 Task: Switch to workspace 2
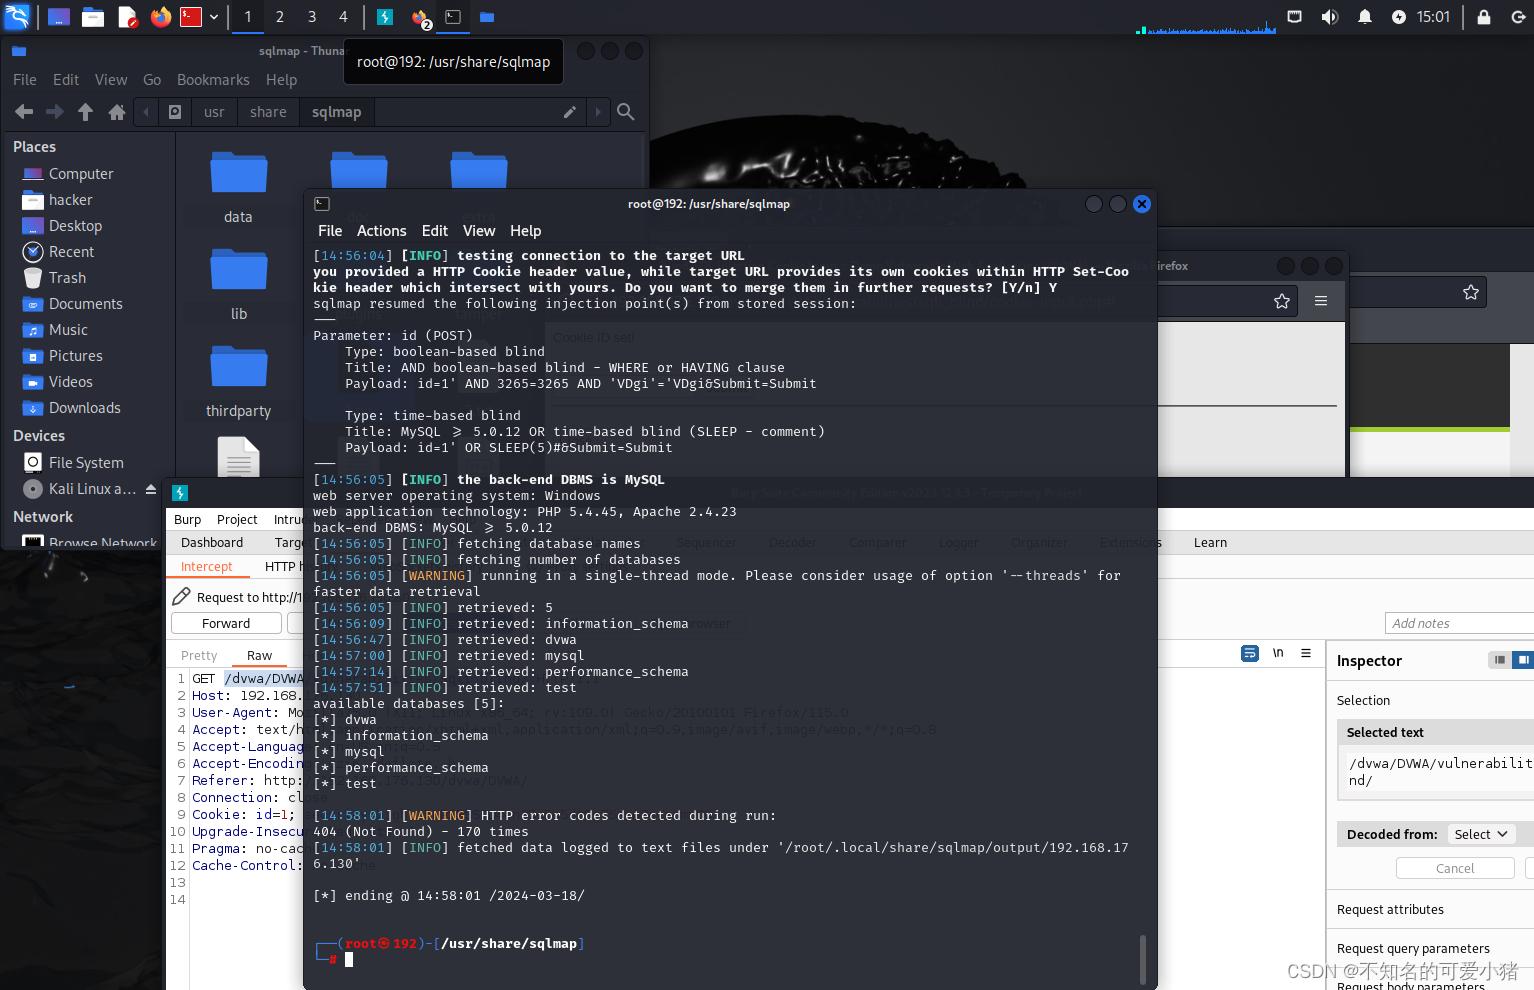pos(280,17)
